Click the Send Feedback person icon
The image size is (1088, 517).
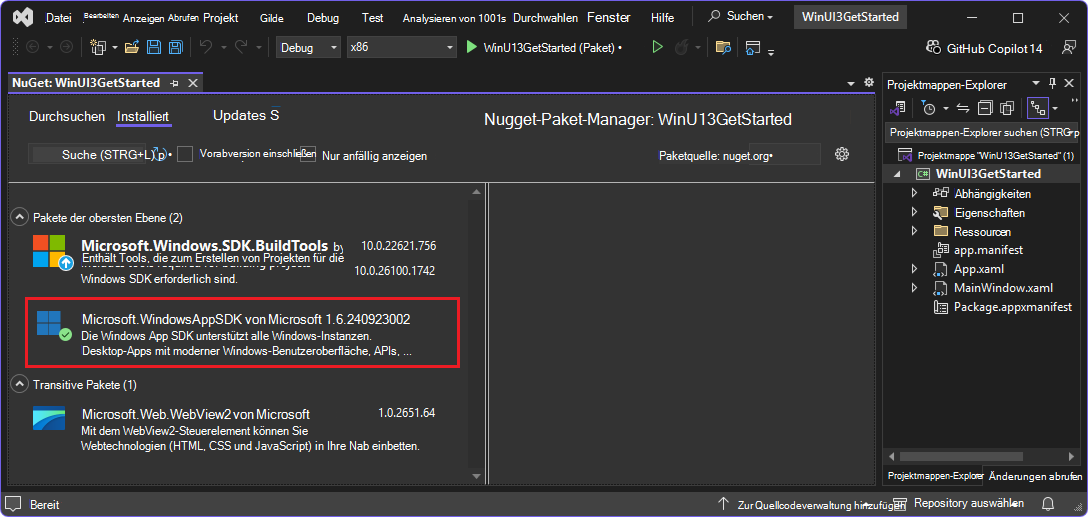click(1069, 48)
